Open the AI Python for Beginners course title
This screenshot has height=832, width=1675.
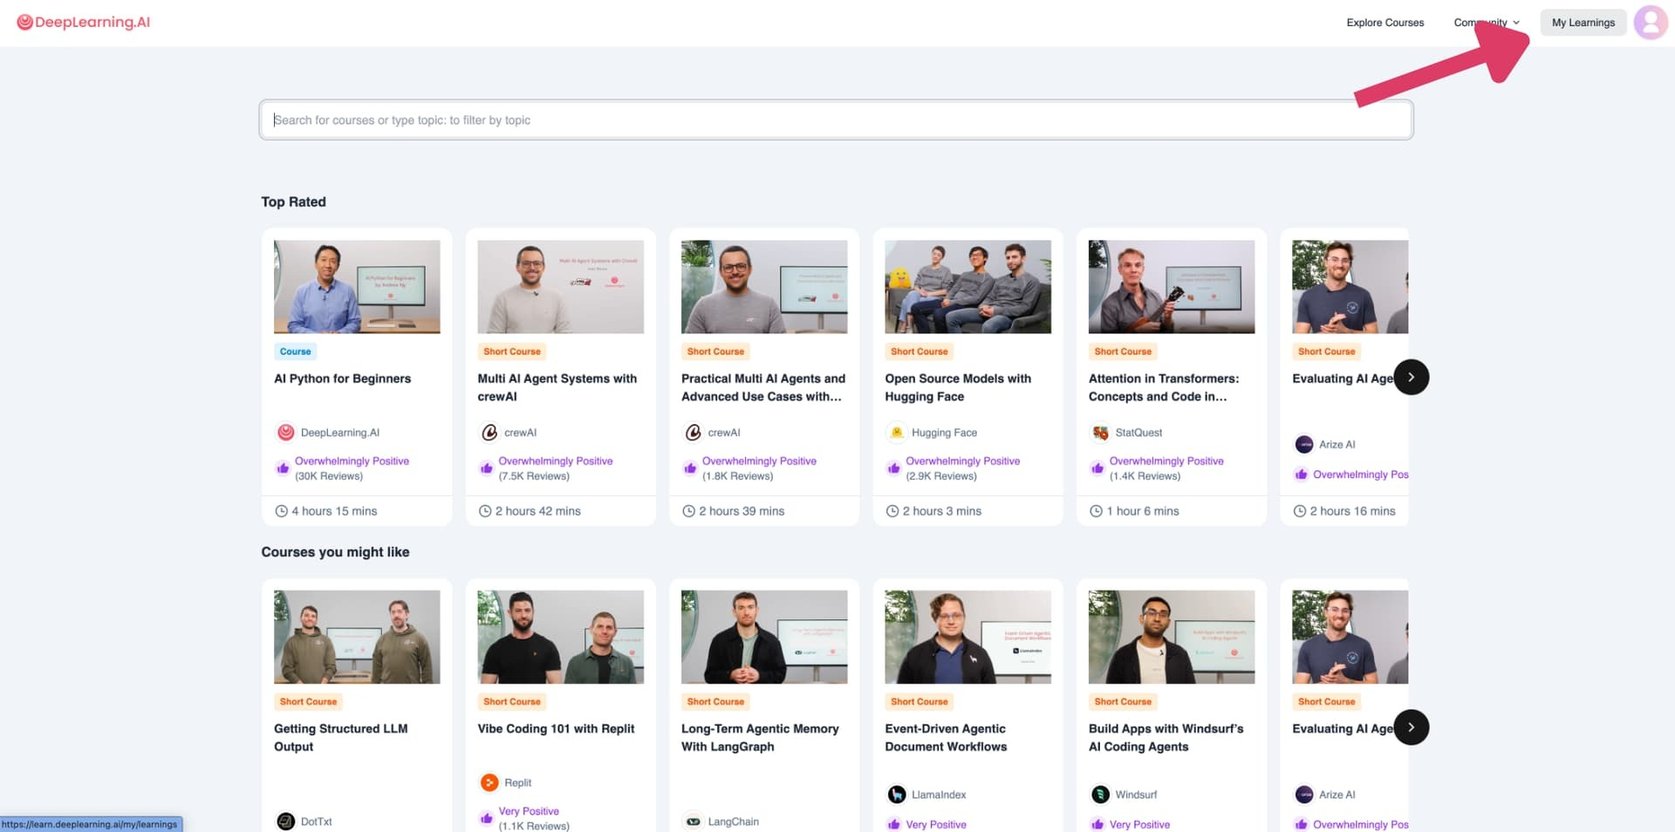pos(342,379)
